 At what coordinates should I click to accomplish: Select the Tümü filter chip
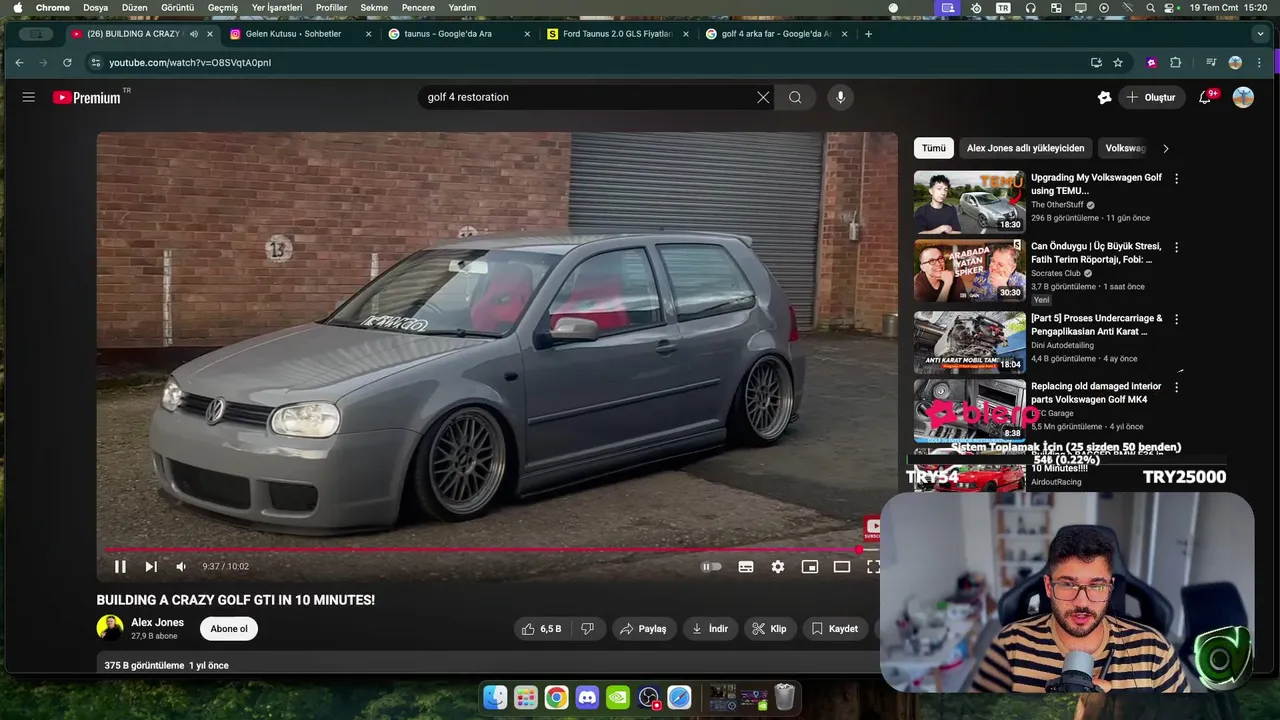click(x=933, y=148)
